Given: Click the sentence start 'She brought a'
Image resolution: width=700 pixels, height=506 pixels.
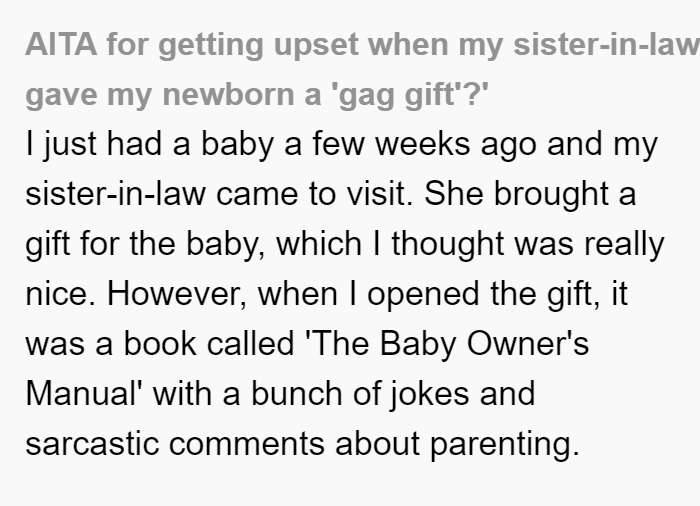Looking at the screenshot, I should 530,194.
